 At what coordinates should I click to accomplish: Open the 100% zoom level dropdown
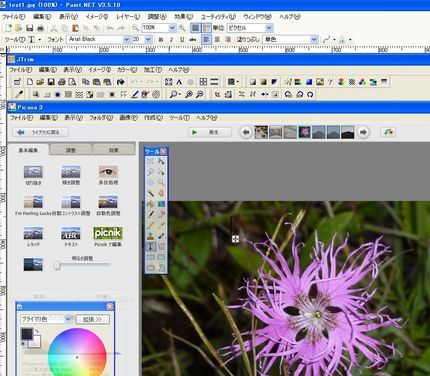pos(172,28)
